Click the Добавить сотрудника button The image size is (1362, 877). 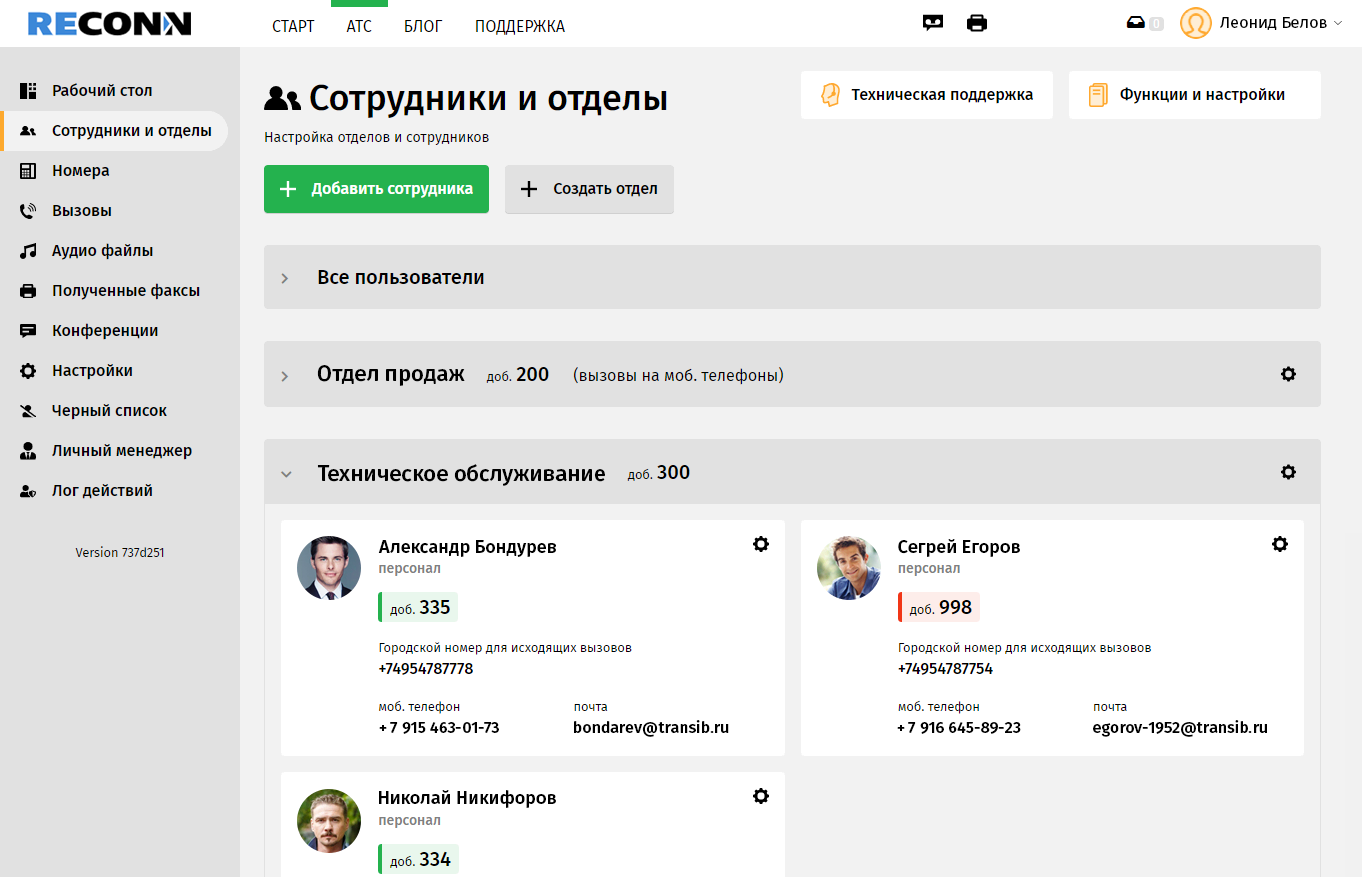[376, 189]
